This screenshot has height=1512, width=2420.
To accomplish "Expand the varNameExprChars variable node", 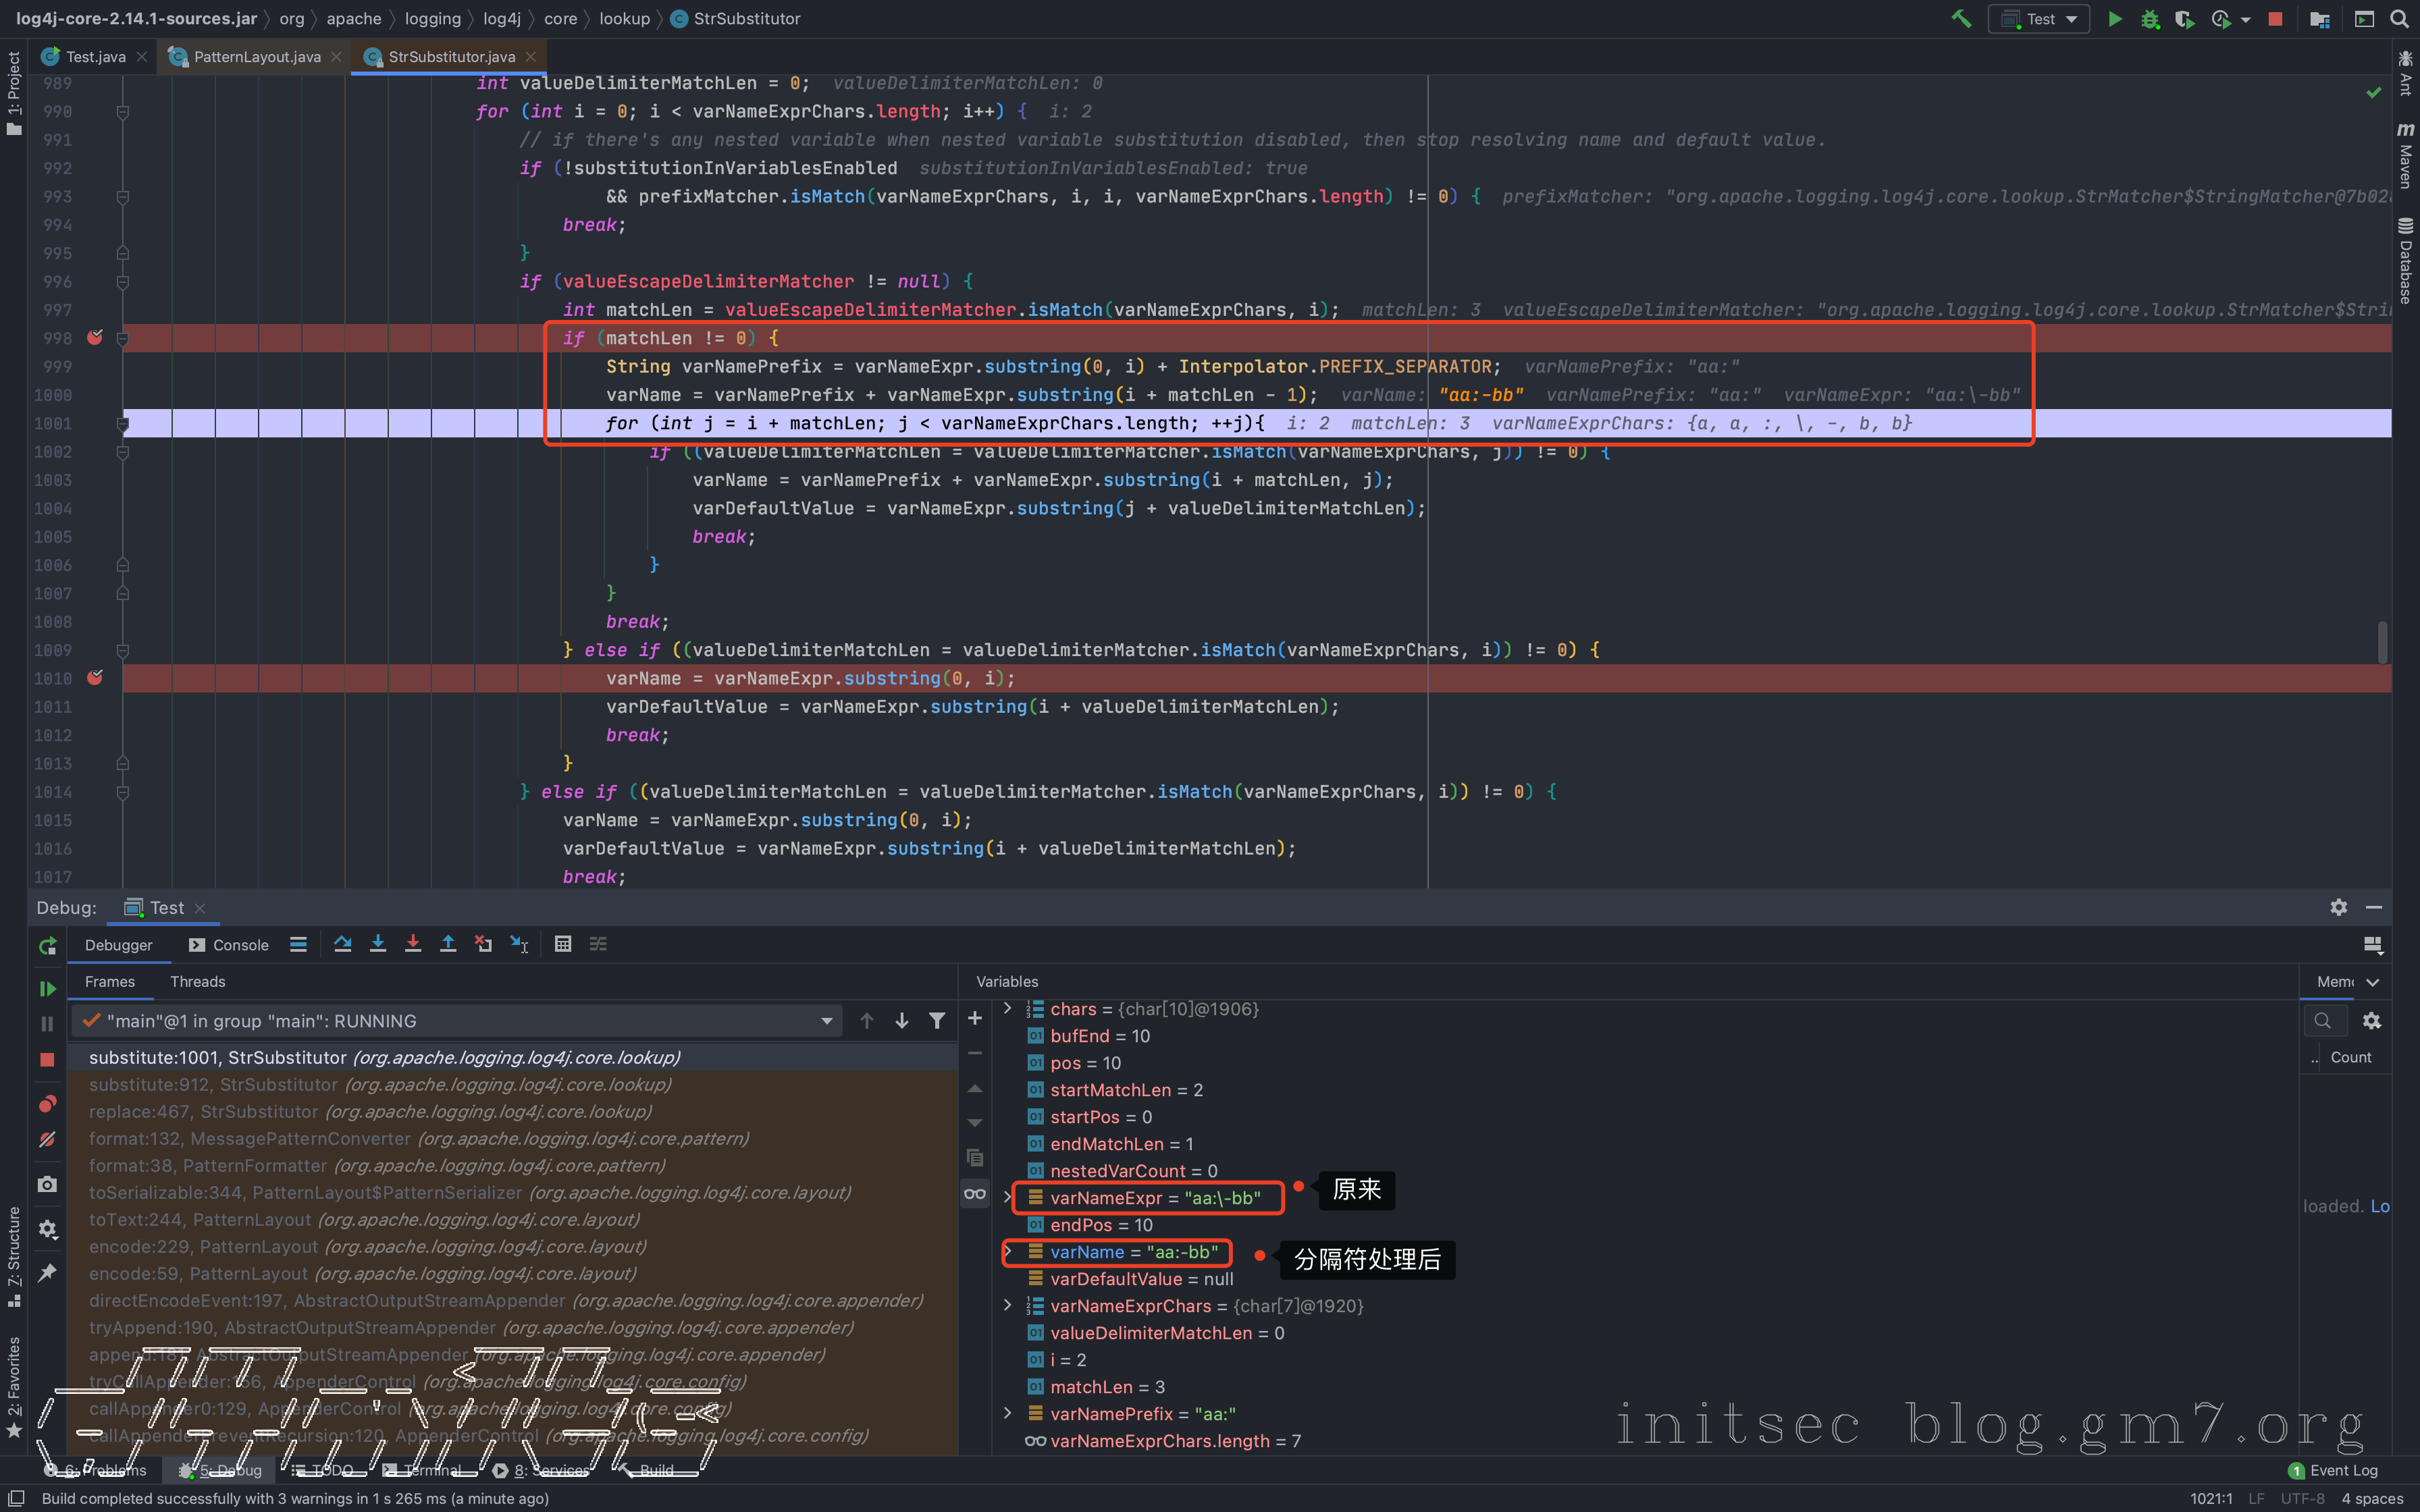I will (x=1007, y=1306).
